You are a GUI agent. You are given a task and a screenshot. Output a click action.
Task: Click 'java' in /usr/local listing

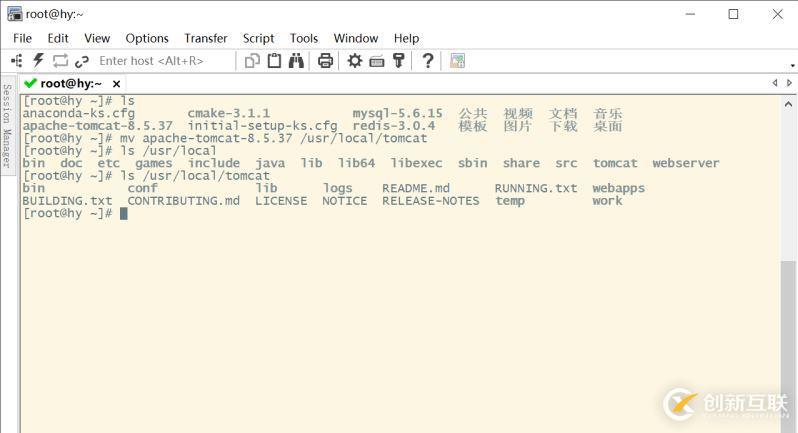coord(270,164)
